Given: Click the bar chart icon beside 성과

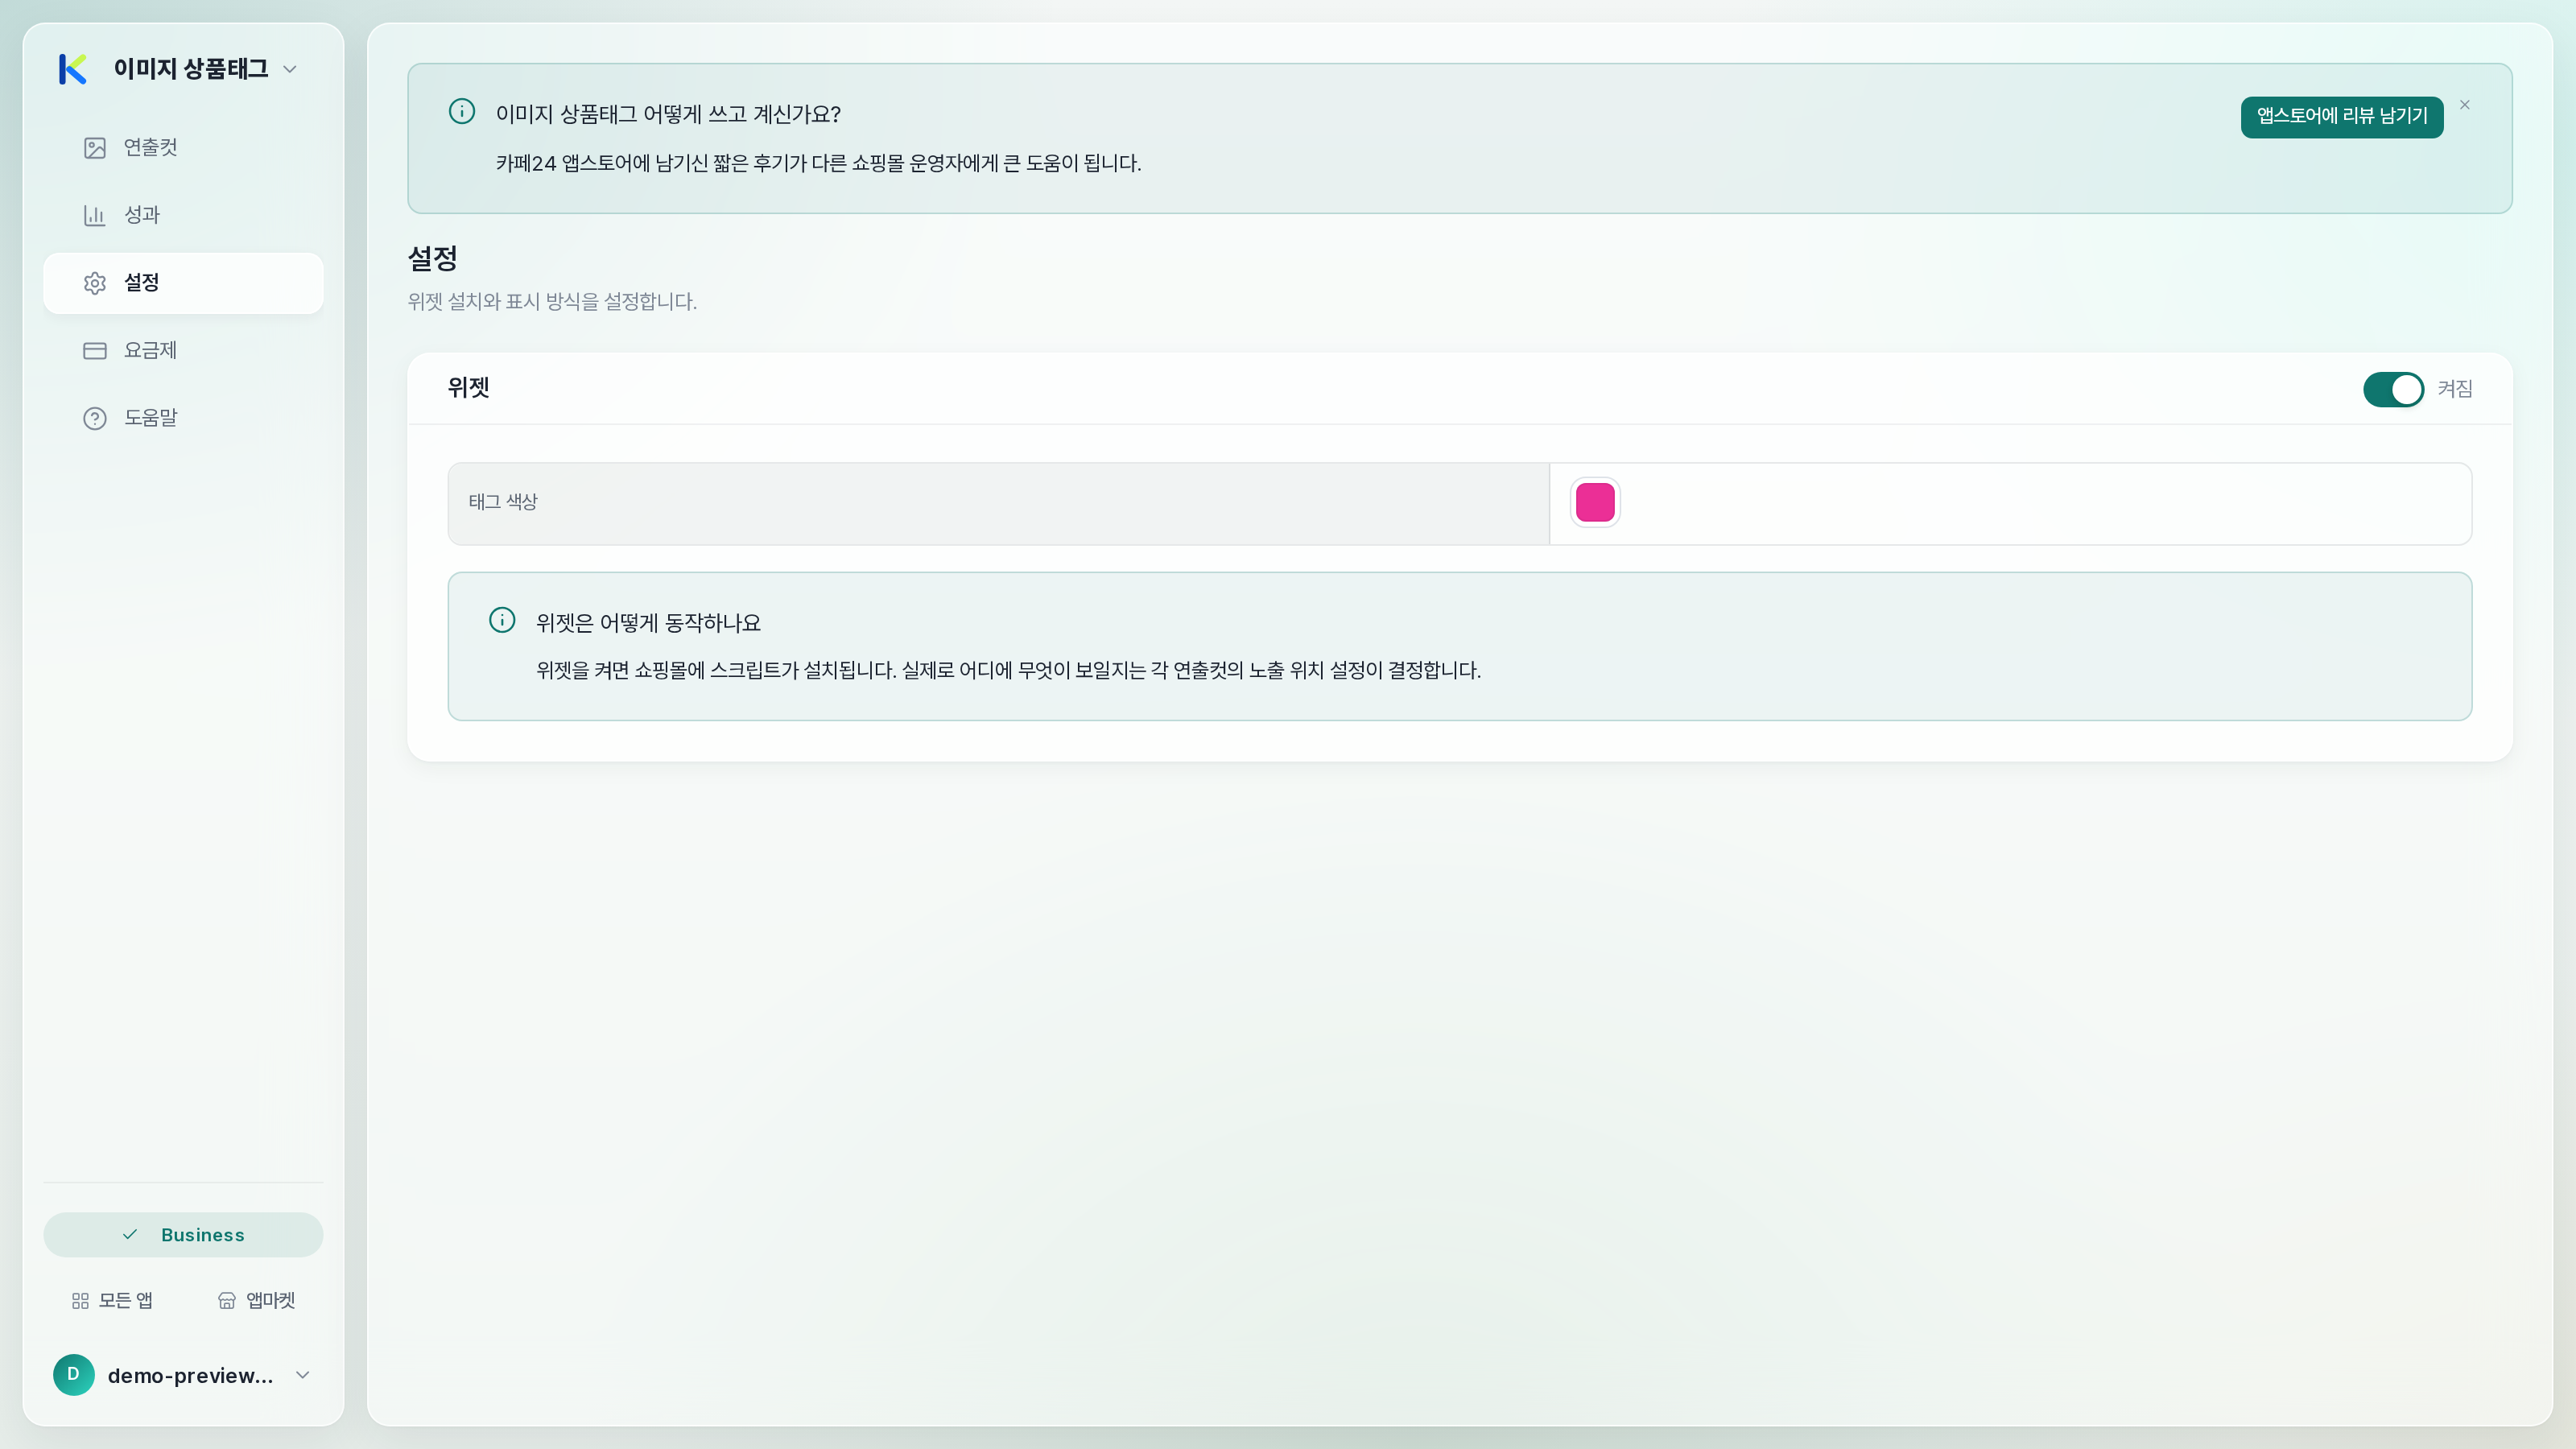Looking at the screenshot, I should (95, 215).
